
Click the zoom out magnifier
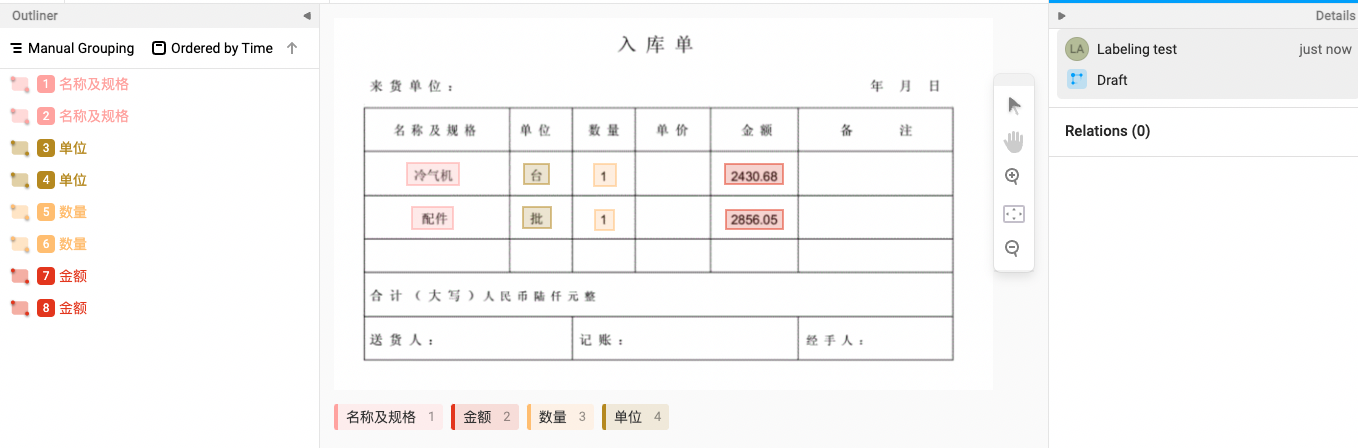point(1013,249)
